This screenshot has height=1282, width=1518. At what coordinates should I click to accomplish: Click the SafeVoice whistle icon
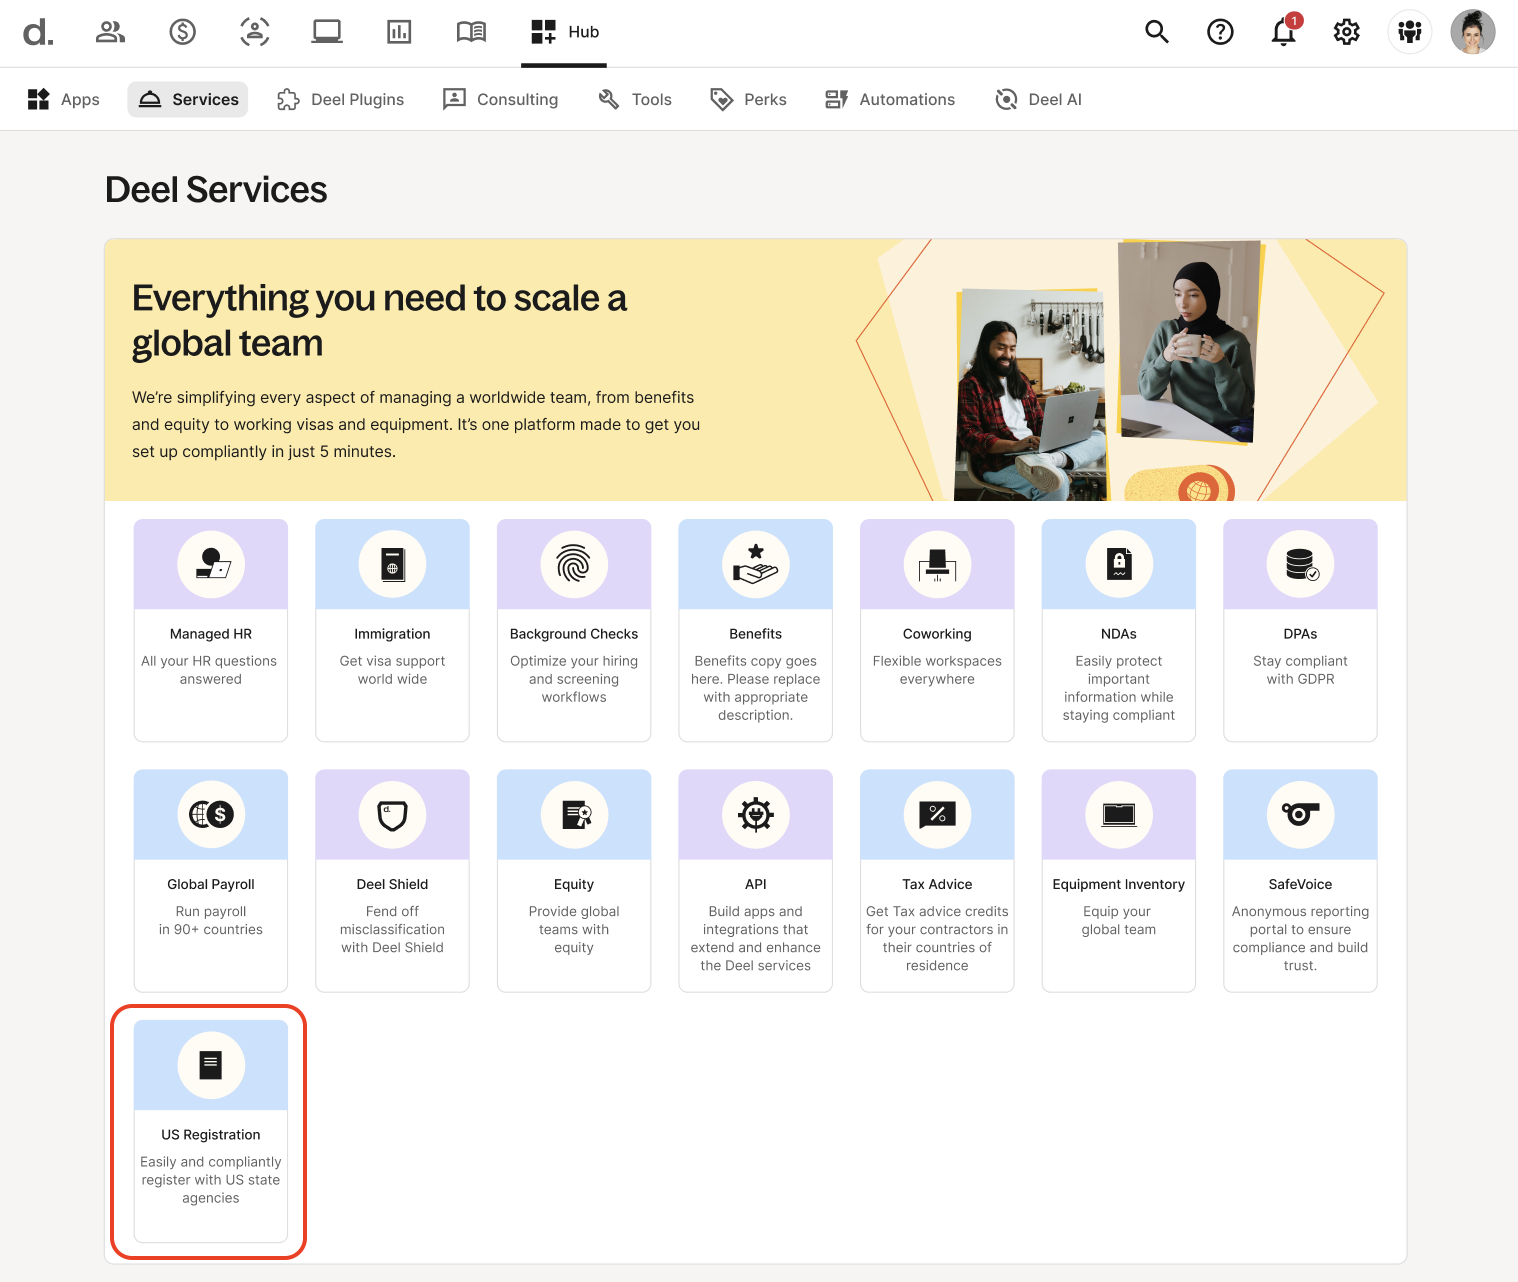coord(1301,815)
